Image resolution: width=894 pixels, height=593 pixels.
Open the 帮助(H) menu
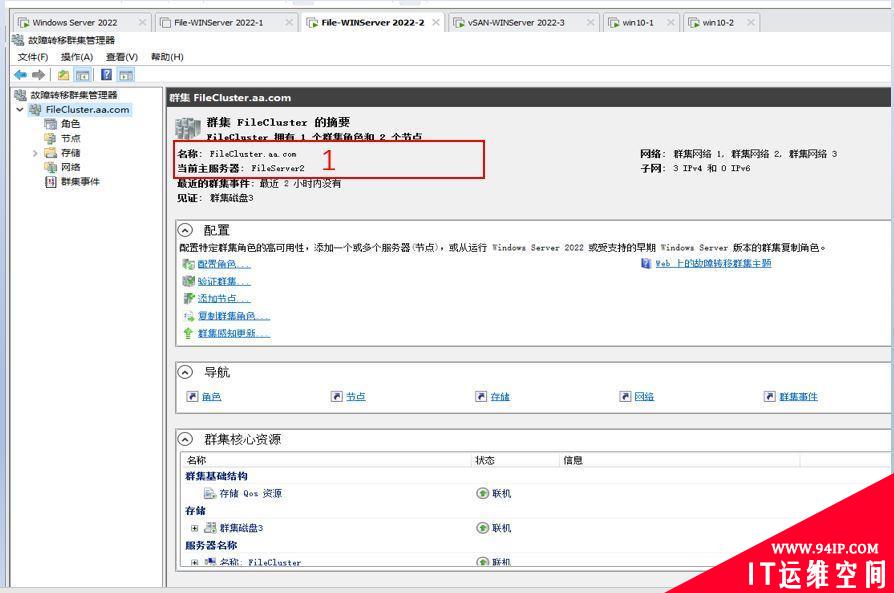pyautogui.click(x=167, y=57)
